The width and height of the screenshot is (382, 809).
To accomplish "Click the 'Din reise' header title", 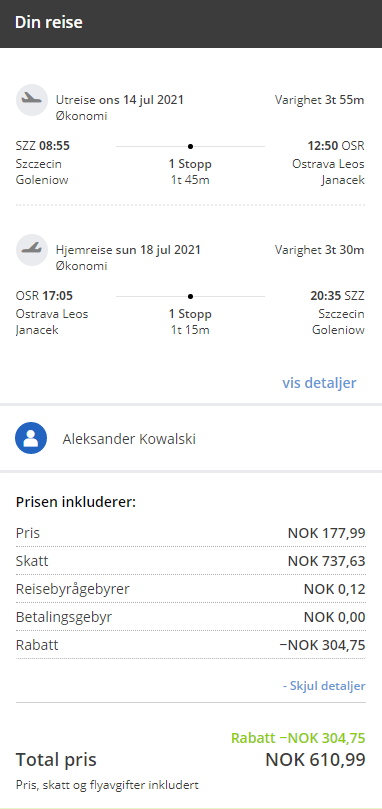I will pyautogui.click(x=49, y=23).
